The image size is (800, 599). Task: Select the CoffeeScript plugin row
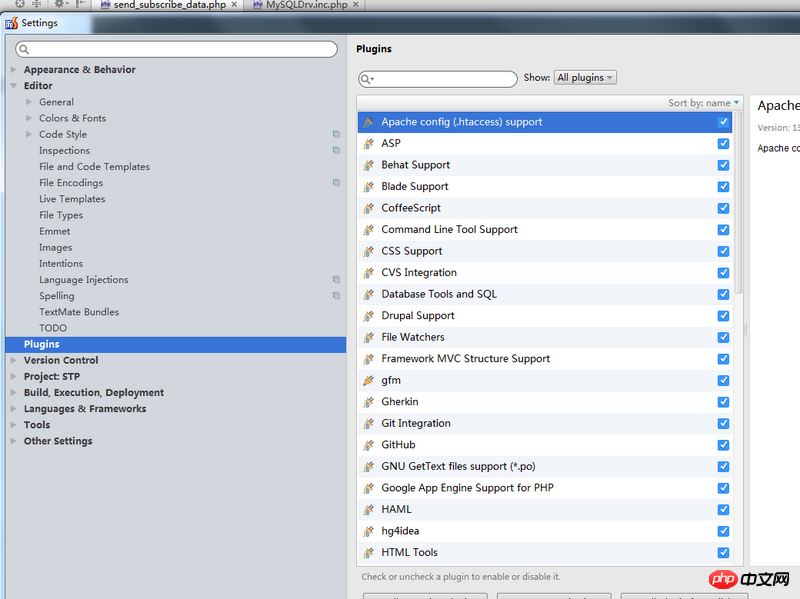pos(544,208)
